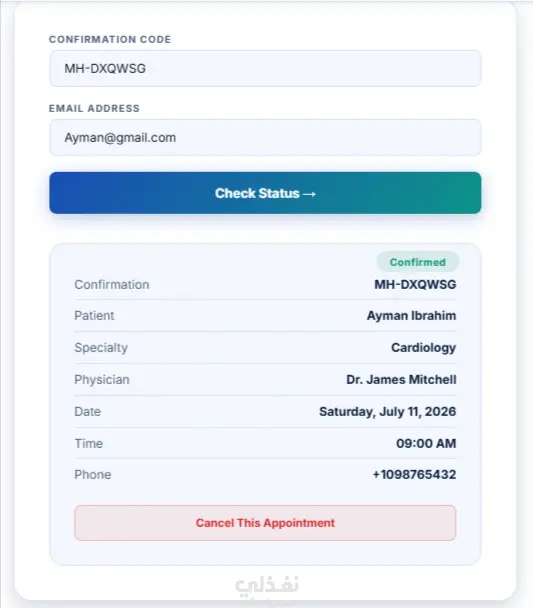Focus the Email Address input field
Image resolution: width=533 pixels, height=608 pixels.
coord(265,138)
